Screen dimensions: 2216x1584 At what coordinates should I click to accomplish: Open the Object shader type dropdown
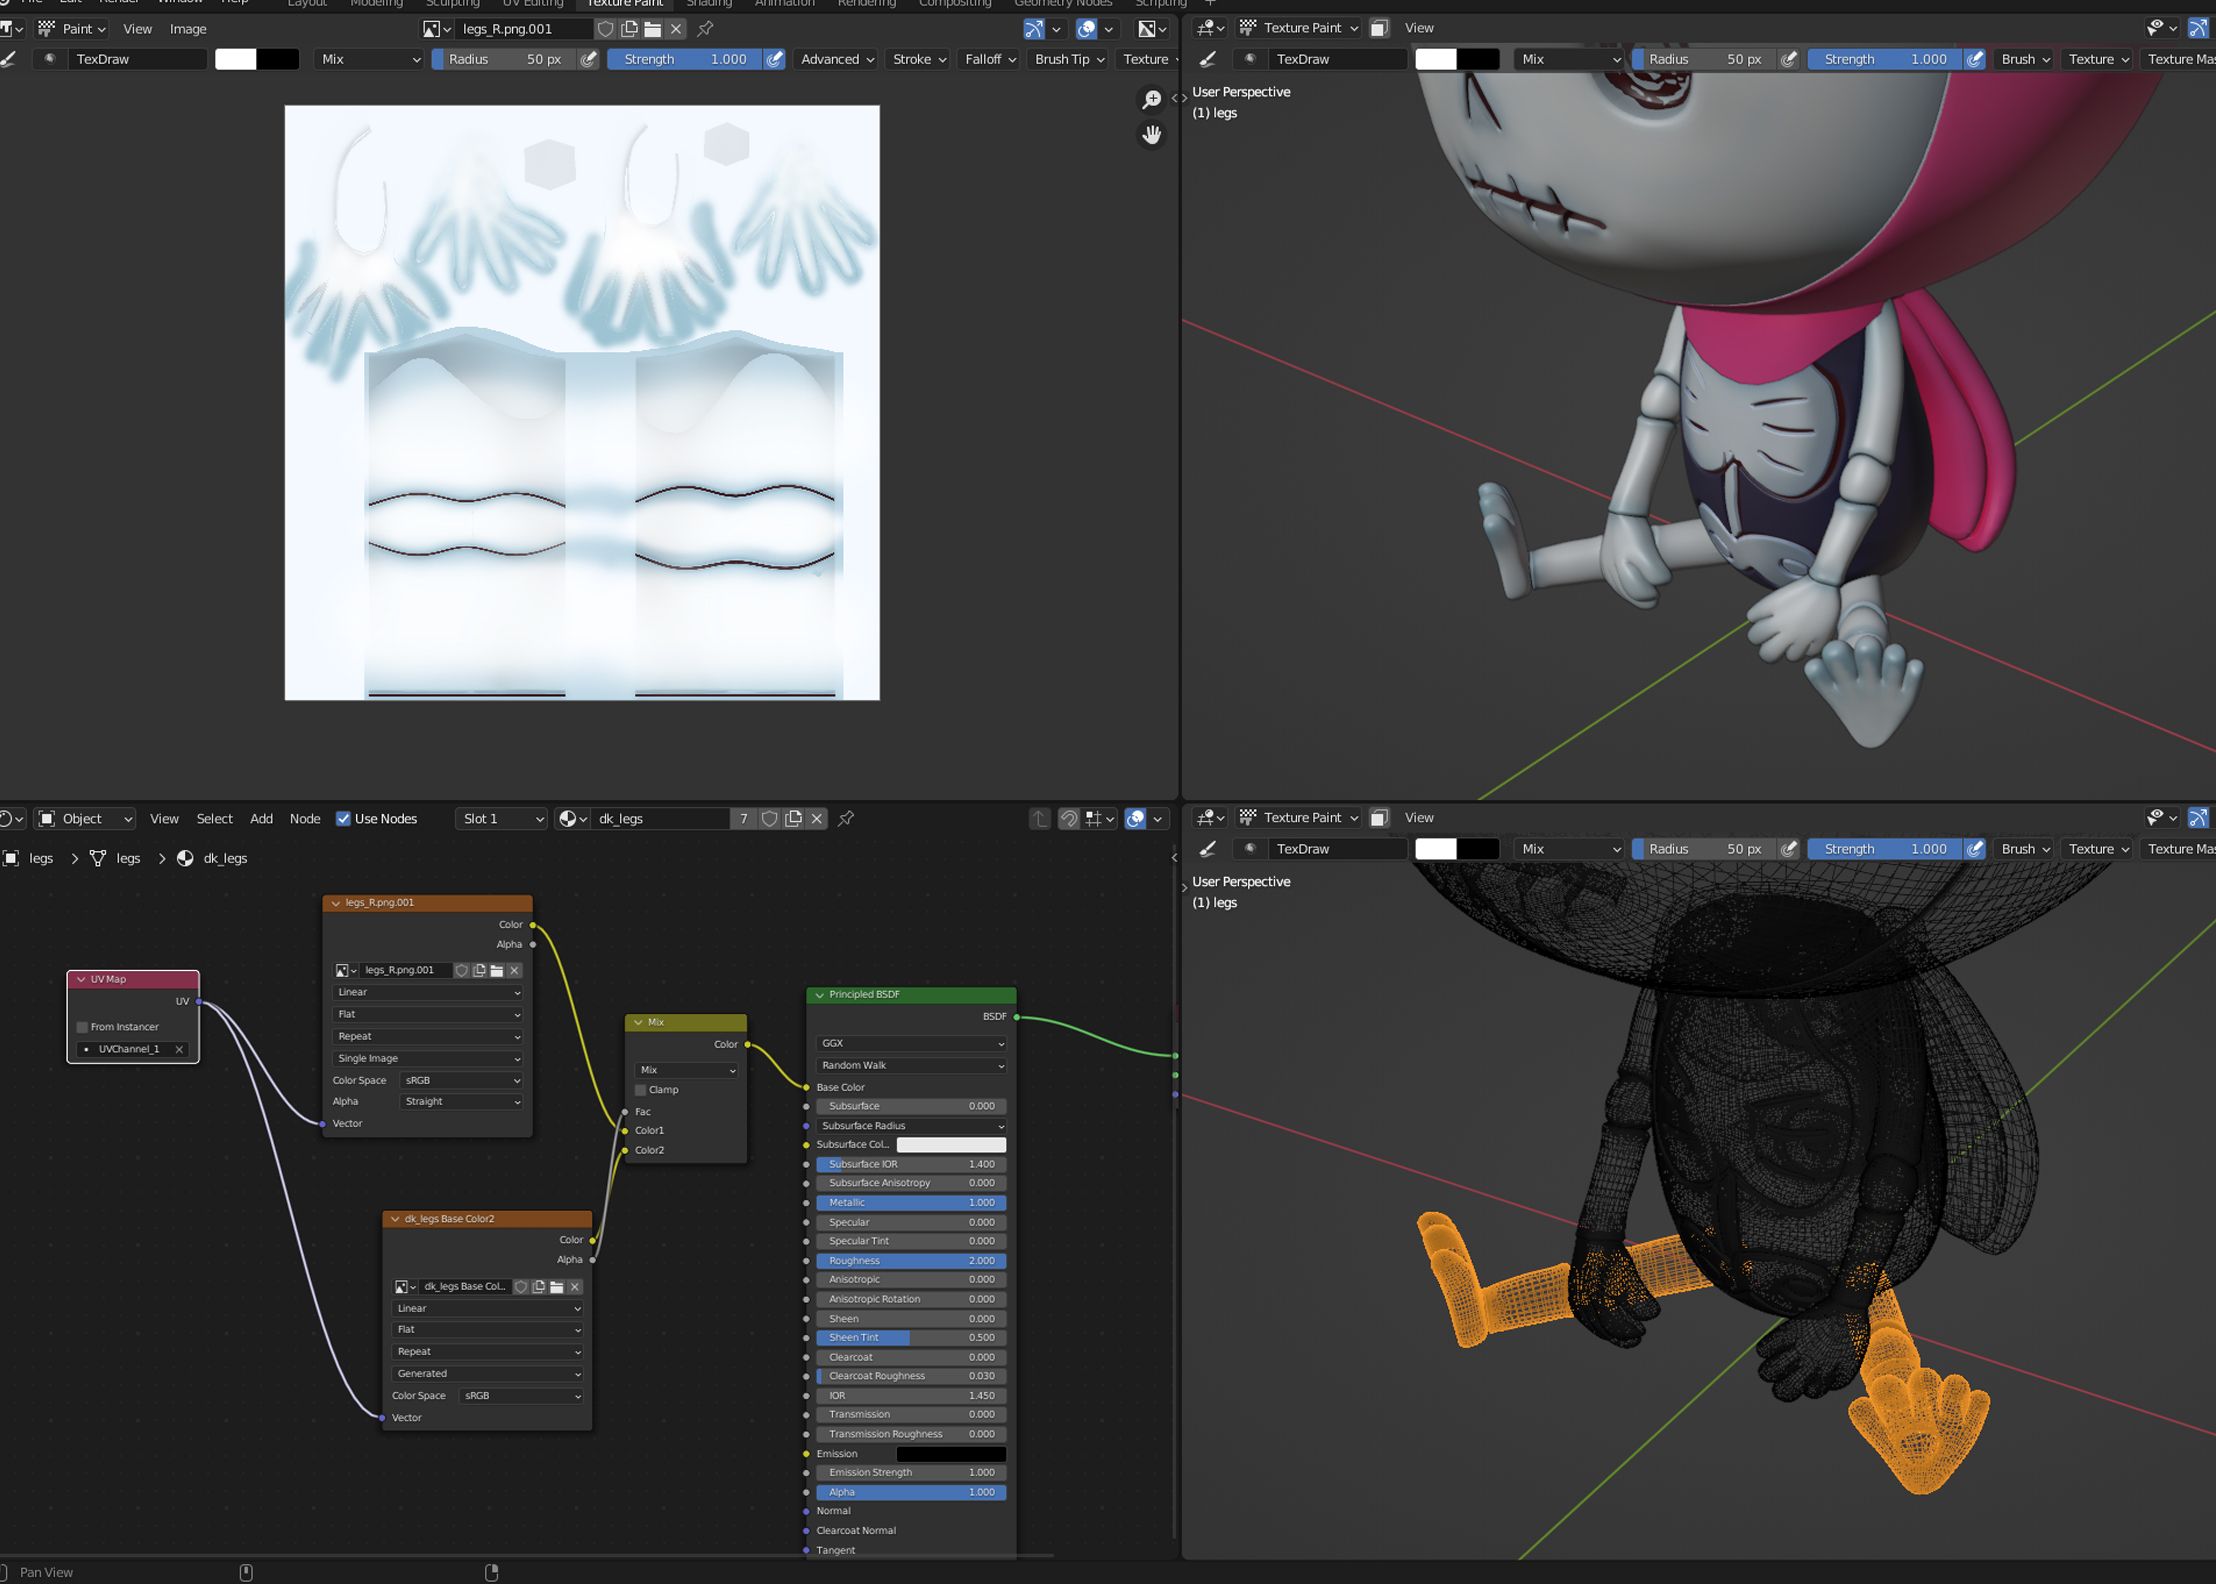click(85, 818)
